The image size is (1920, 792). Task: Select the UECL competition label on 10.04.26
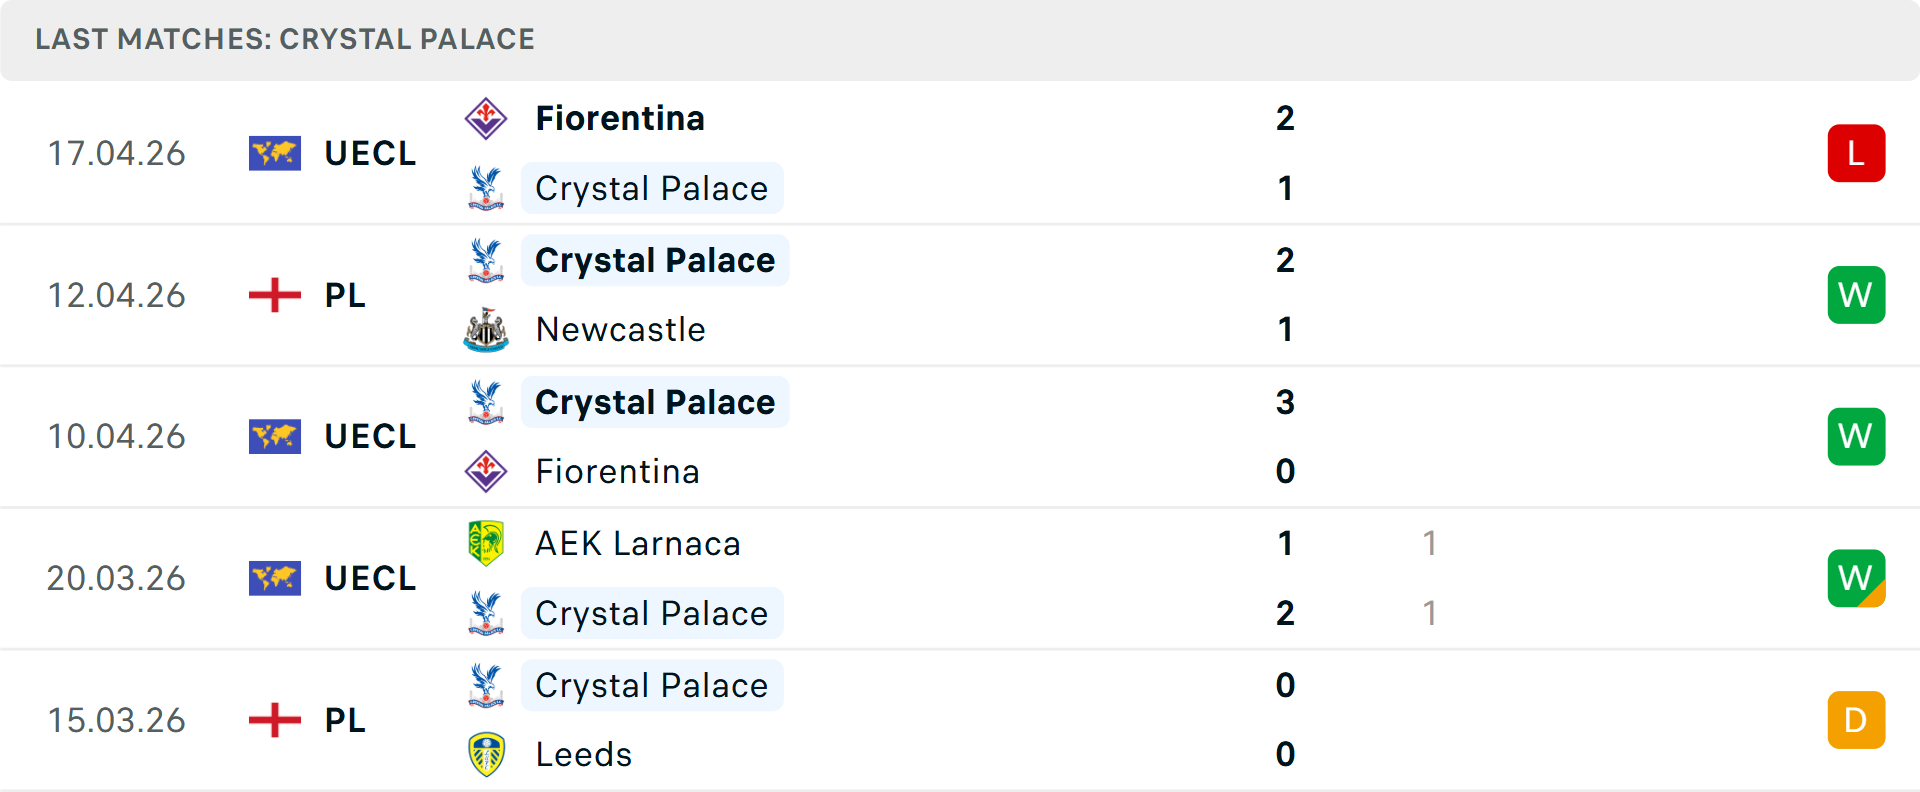click(x=370, y=435)
